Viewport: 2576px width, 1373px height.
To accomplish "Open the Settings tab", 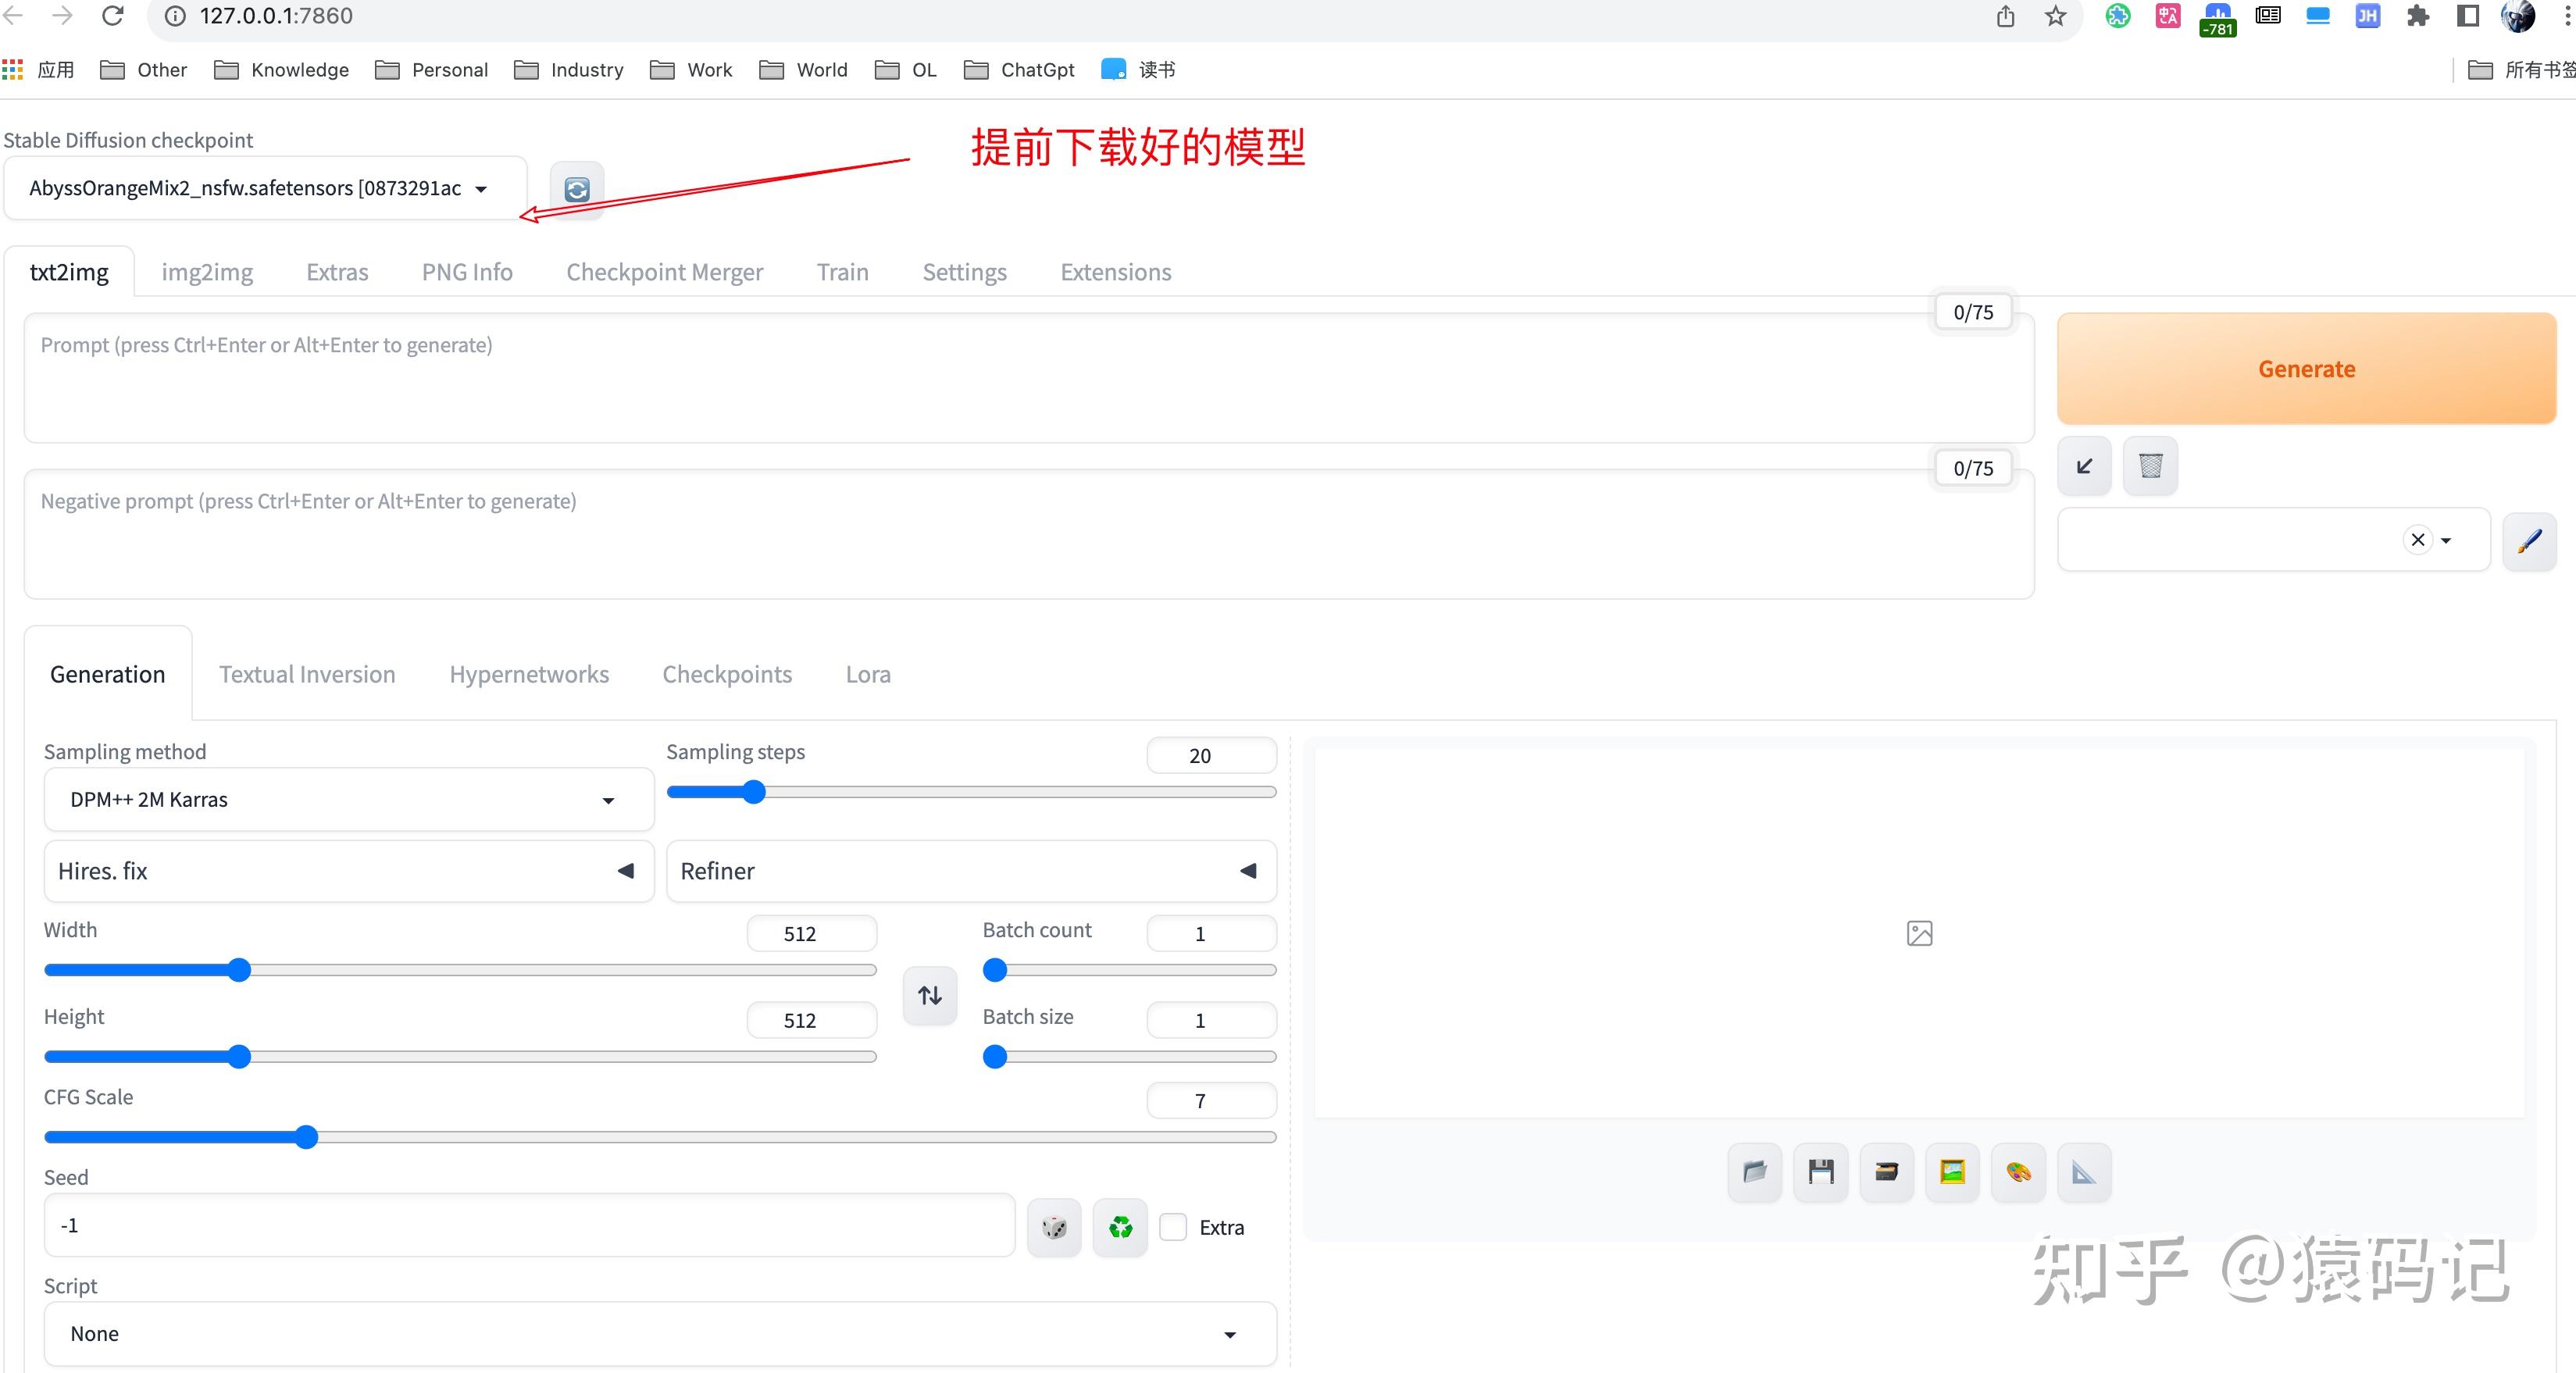I will [964, 272].
